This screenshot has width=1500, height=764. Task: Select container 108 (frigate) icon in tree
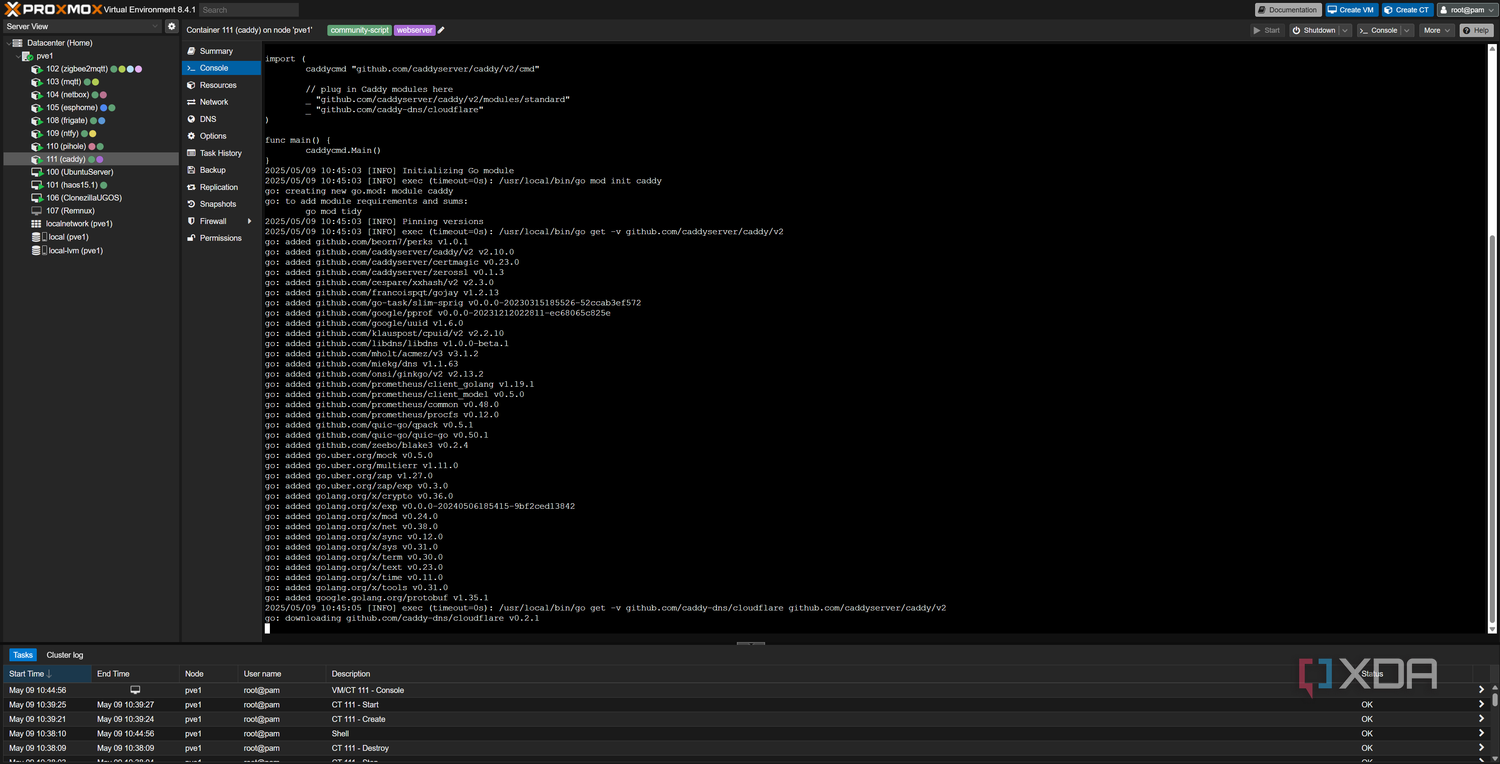(x=37, y=121)
